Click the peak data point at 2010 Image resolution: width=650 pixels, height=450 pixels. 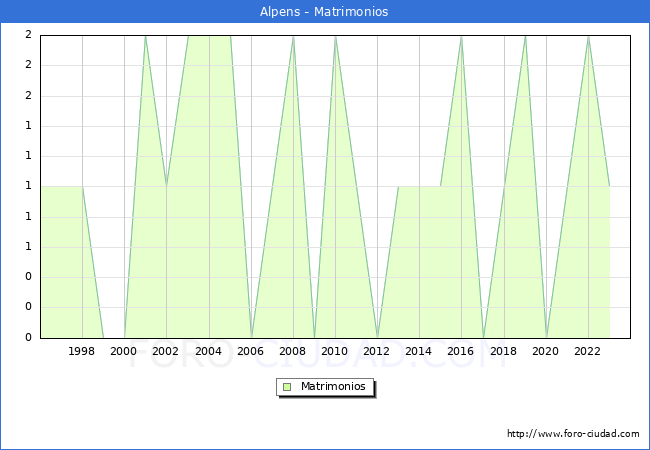[335, 36]
